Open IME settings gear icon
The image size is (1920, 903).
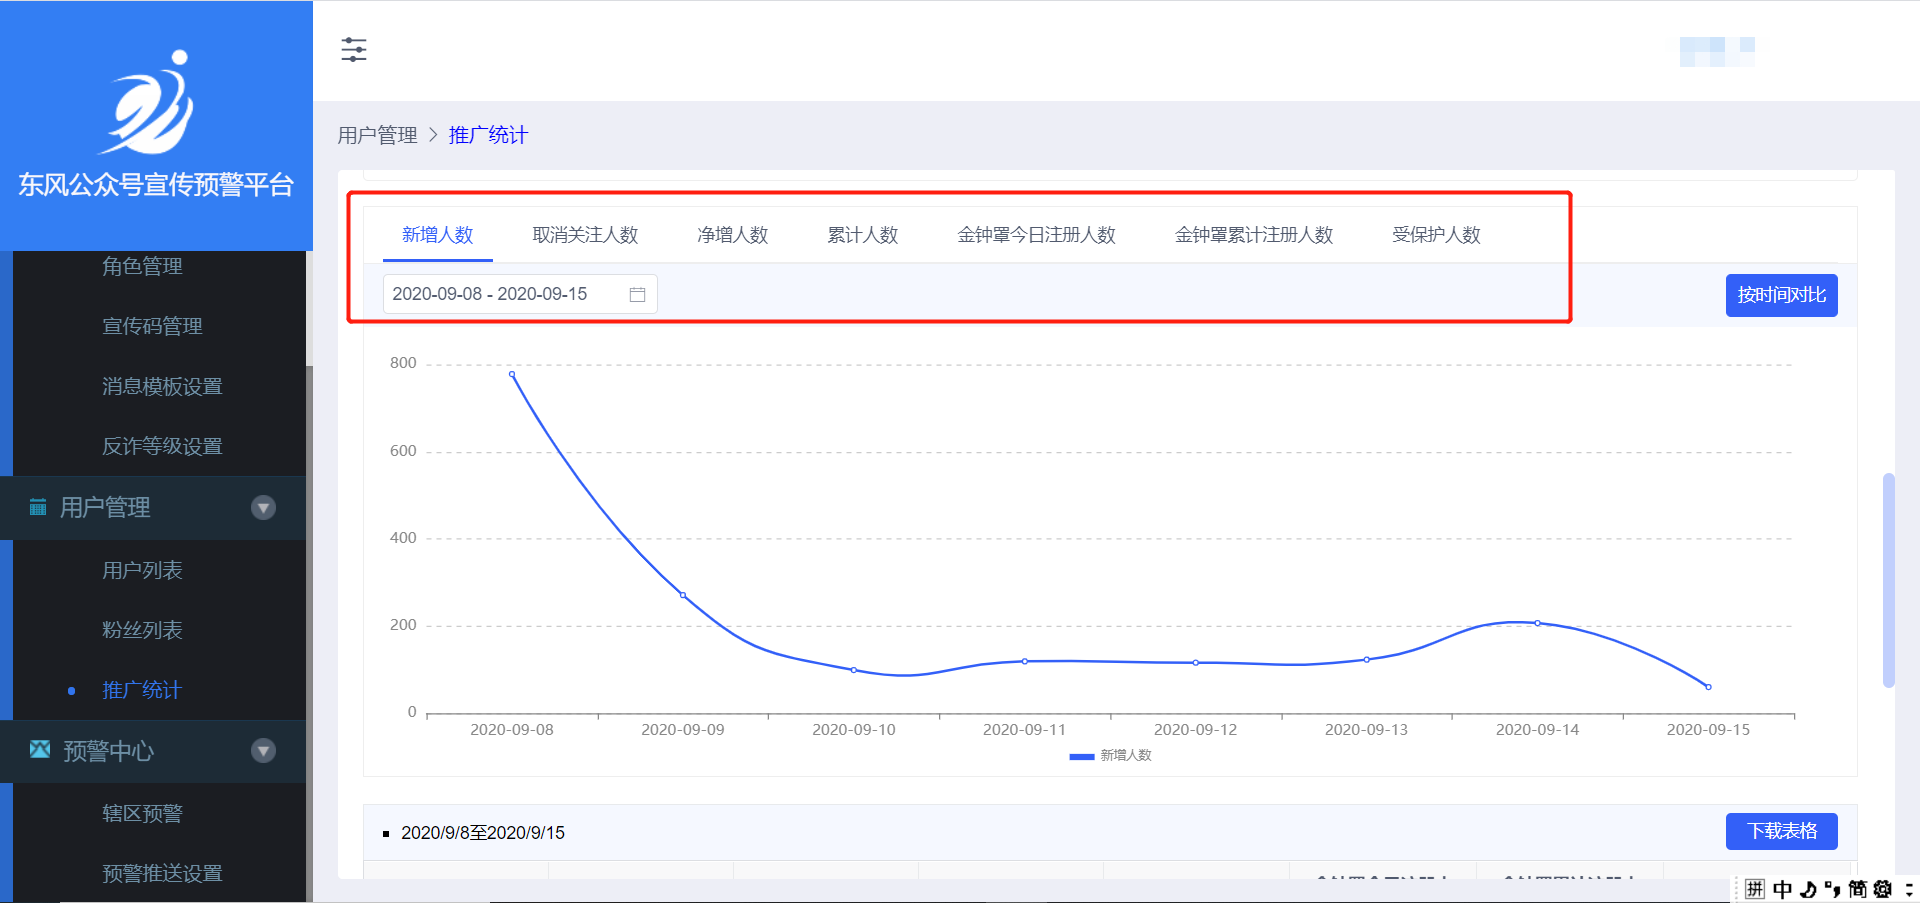(1883, 889)
